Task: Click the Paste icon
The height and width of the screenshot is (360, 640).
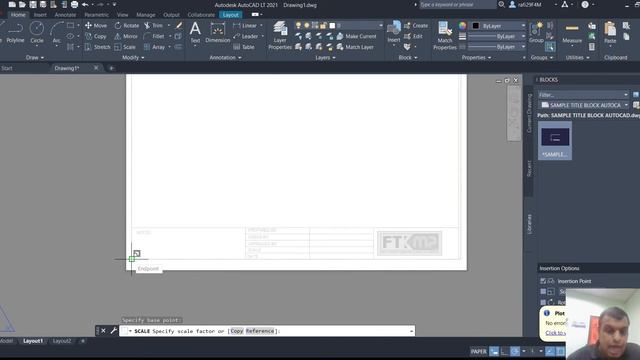Action: 610,29
